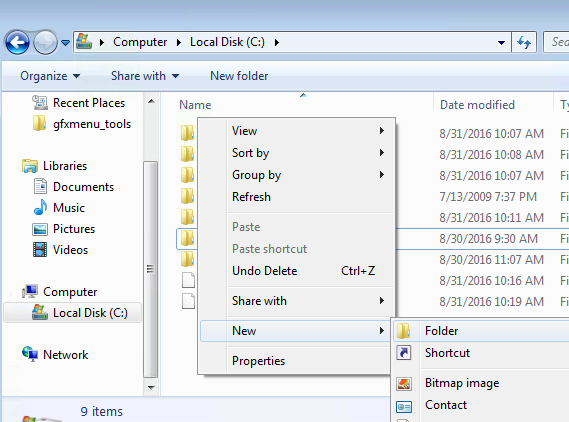
Task: Click the Forward navigation arrow button
Action: point(45,43)
